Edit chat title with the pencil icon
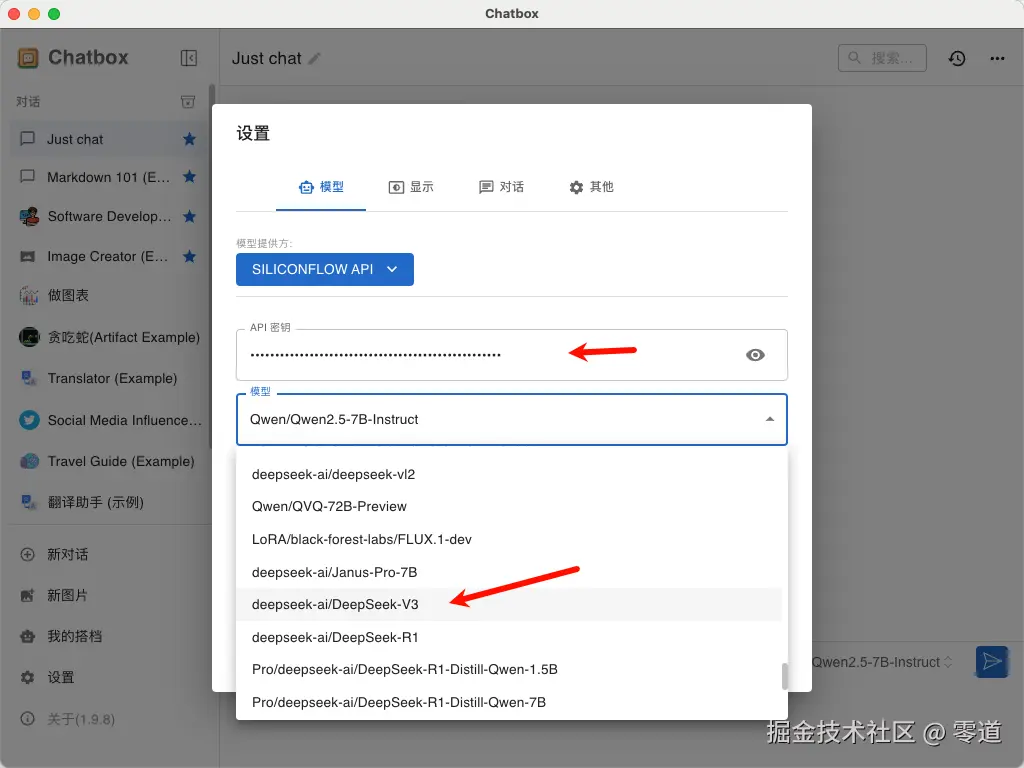 point(314,59)
